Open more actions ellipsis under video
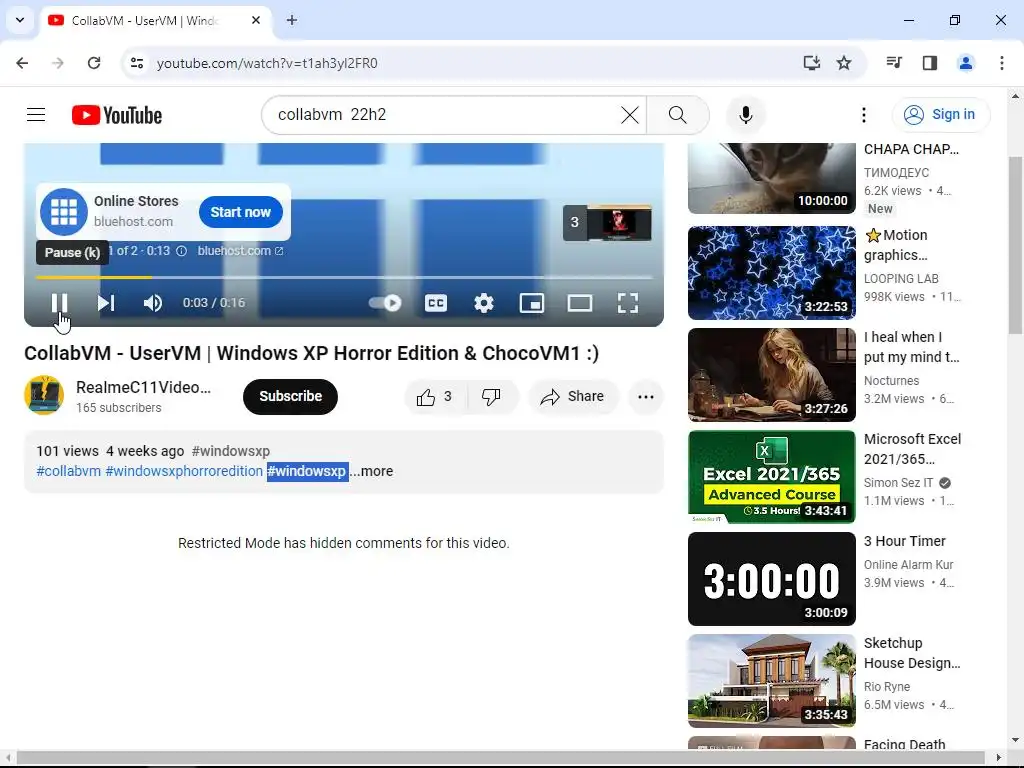 pyautogui.click(x=646, y=396)
